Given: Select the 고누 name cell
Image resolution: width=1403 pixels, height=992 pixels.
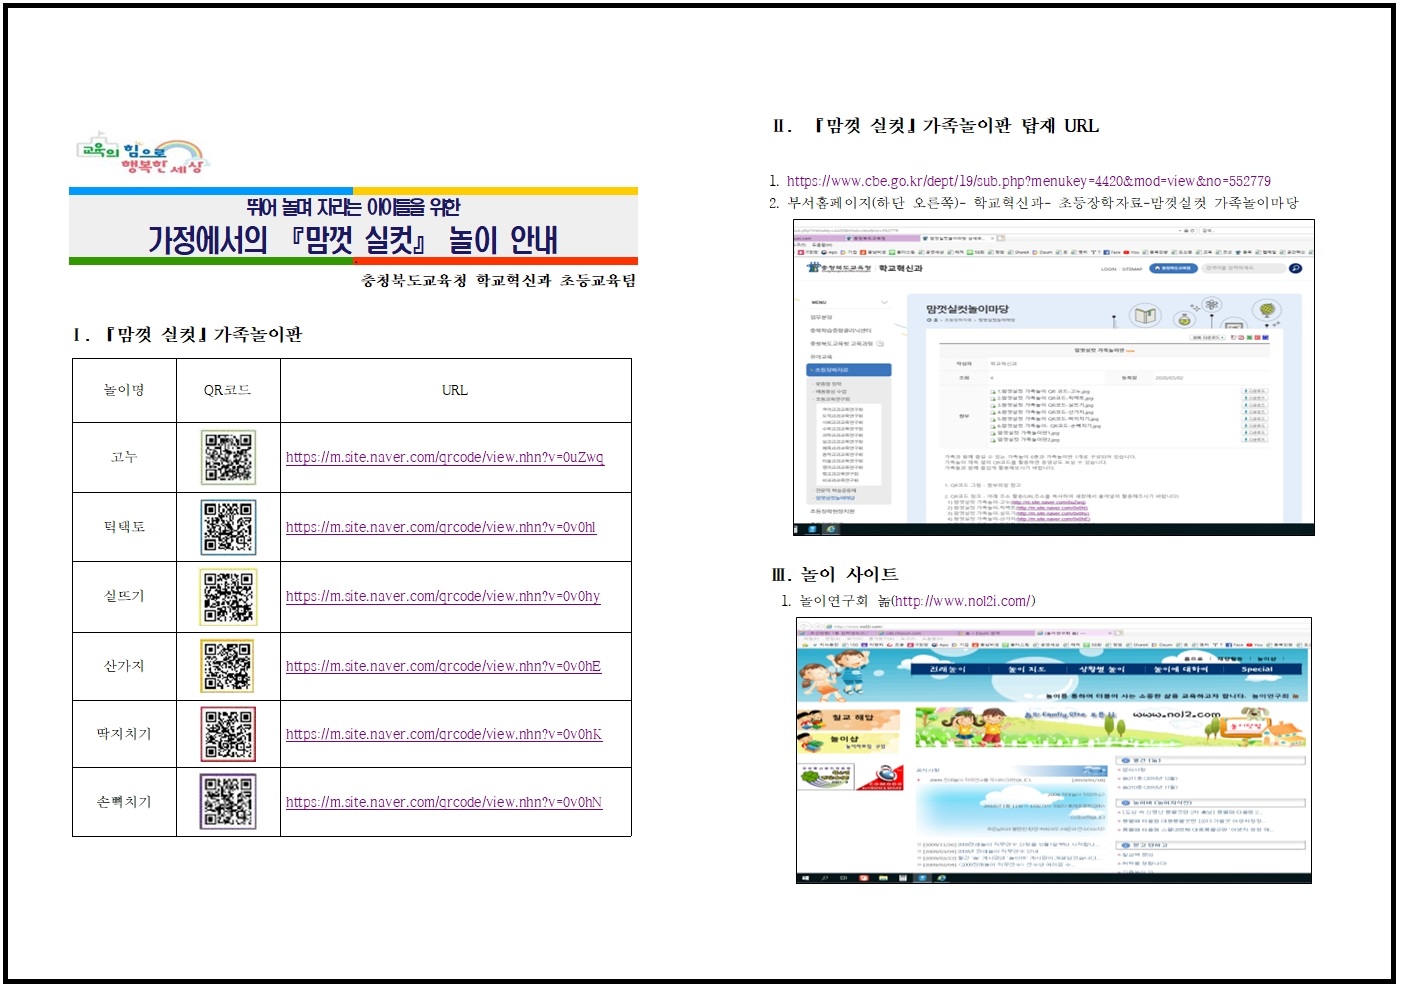Looking at the screenshot, I should click(124, 457).
